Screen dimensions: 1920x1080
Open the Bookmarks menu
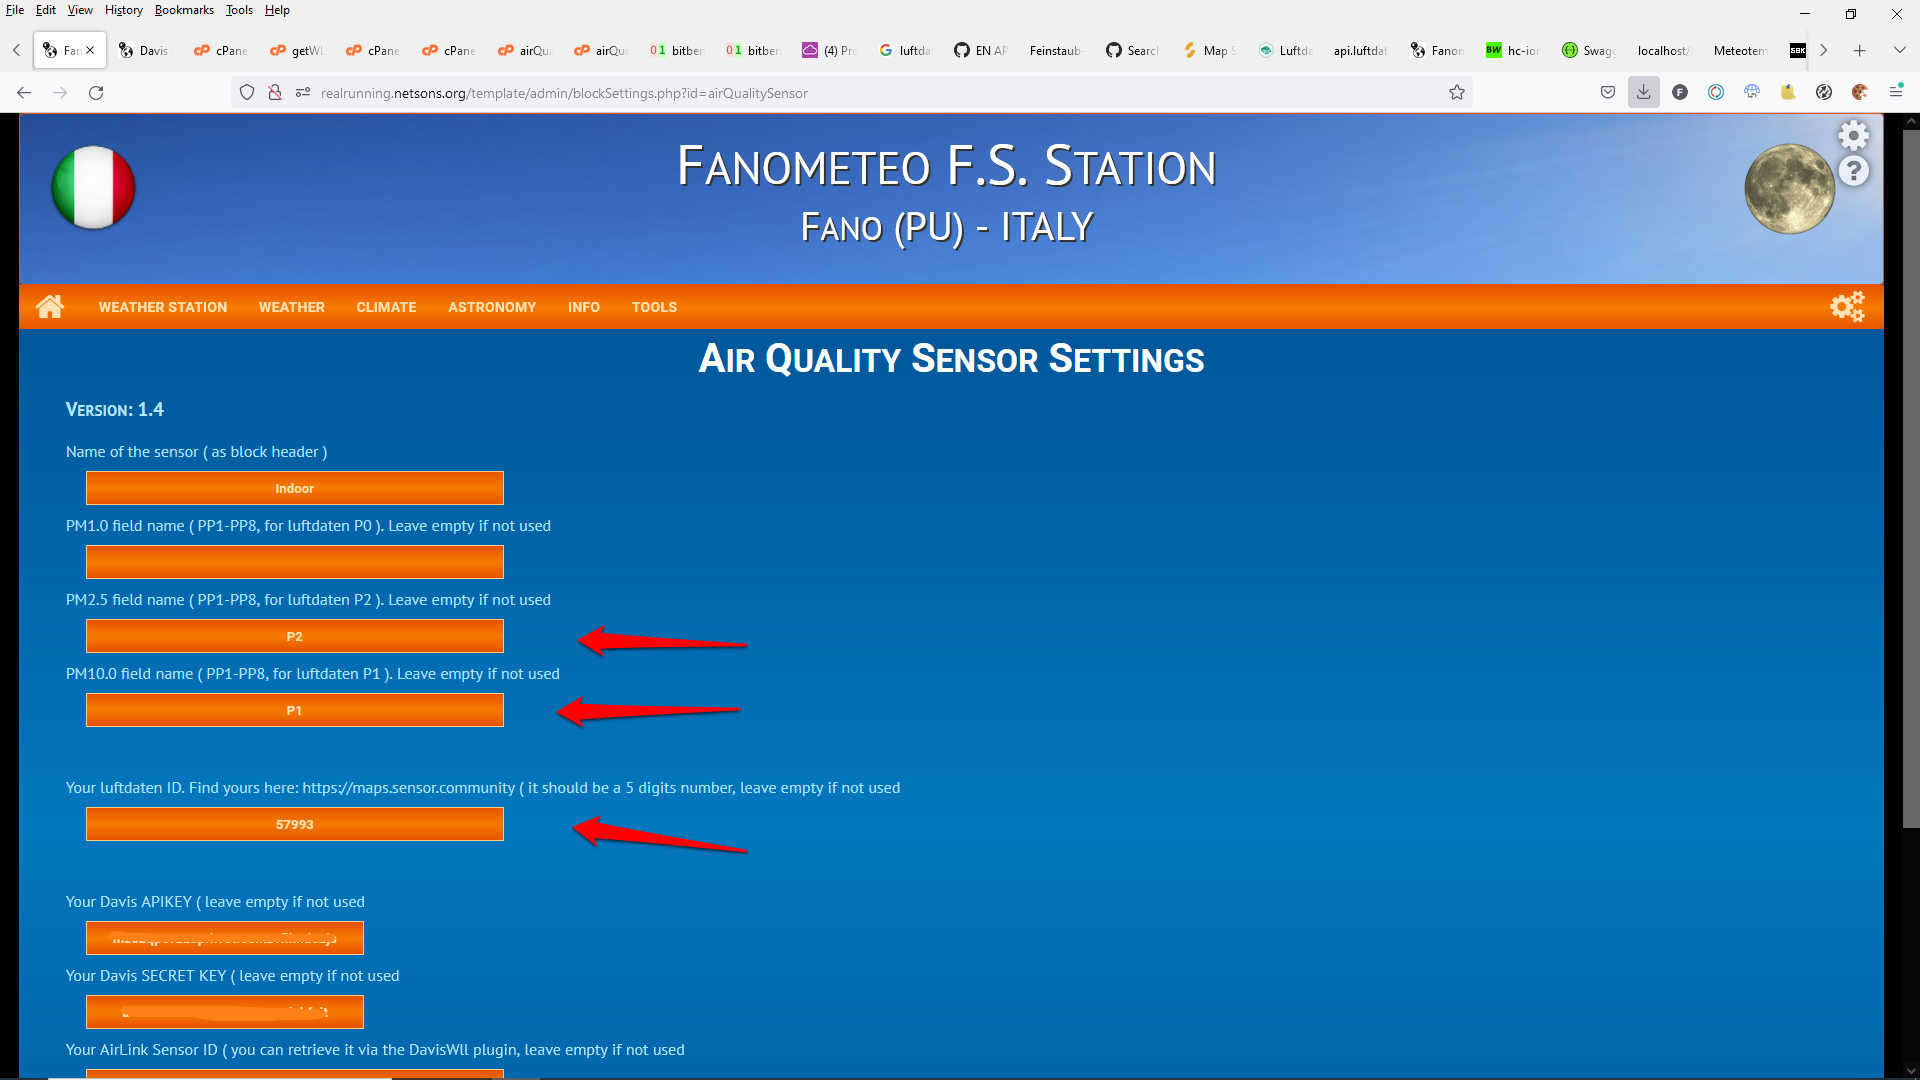pos(184,10)
